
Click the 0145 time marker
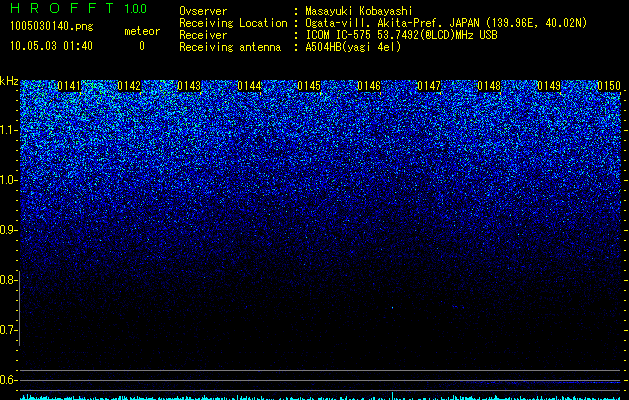tap(309, 86)
